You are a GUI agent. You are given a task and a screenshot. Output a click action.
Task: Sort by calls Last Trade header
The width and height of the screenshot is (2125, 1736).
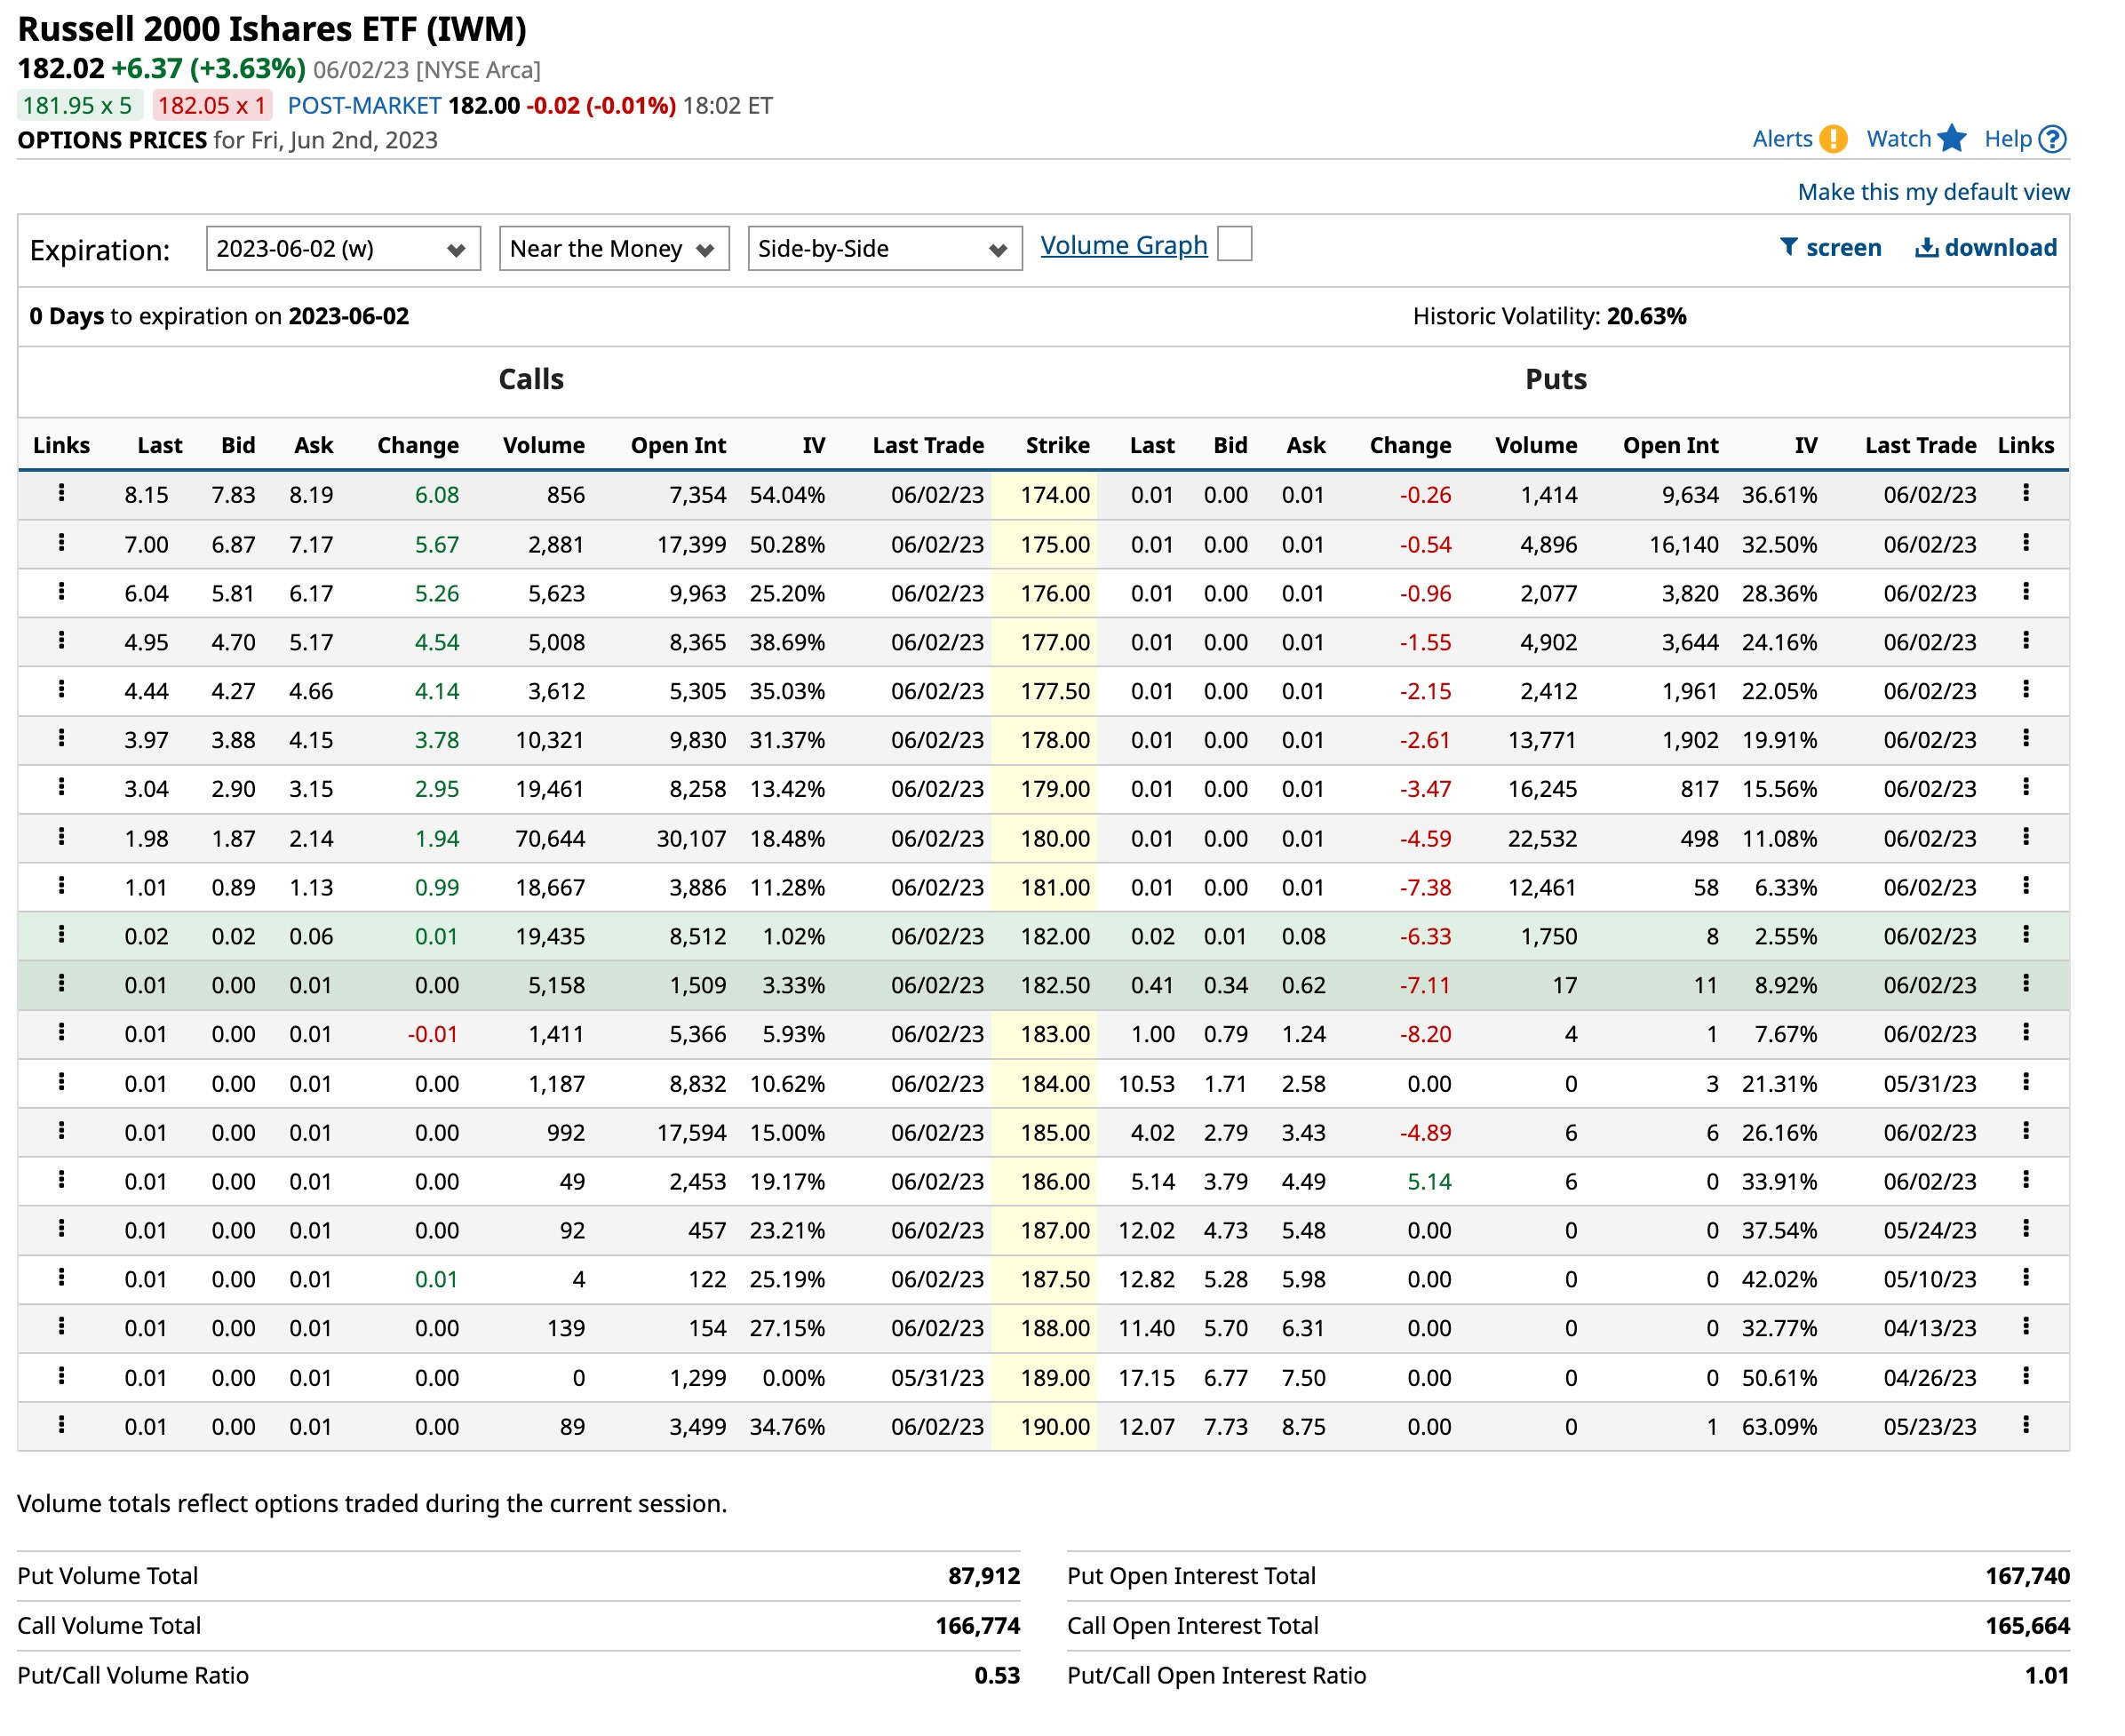pyautogui.click(x=928, y=445)
